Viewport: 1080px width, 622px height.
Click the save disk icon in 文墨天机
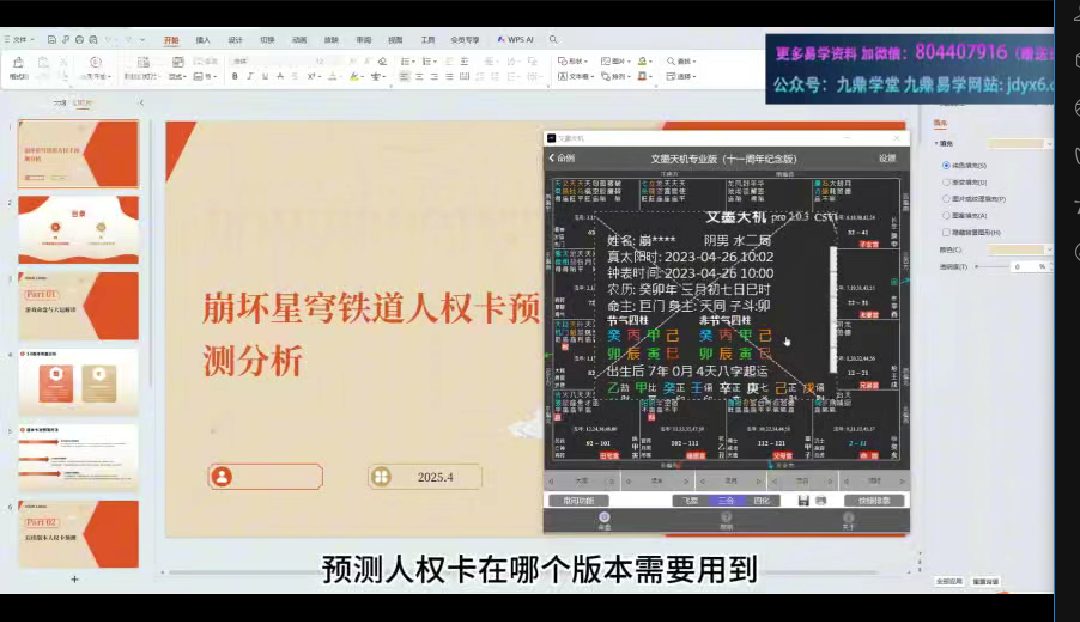pyautogui.click(x=803, y=500)
